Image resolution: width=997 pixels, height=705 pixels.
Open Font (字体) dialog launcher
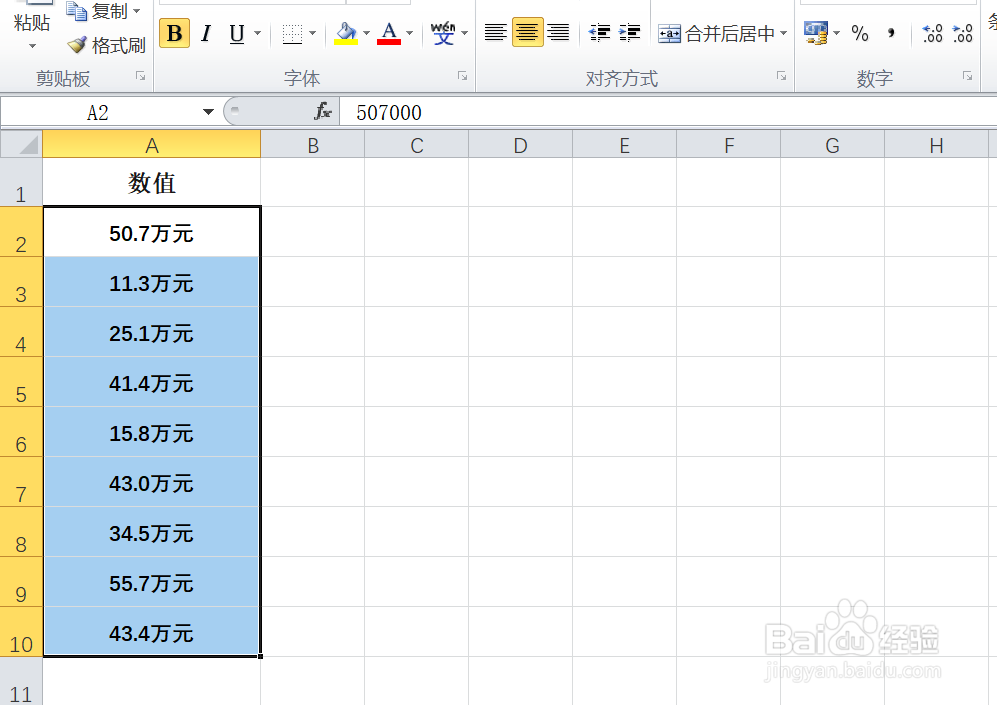pos(462,76)
